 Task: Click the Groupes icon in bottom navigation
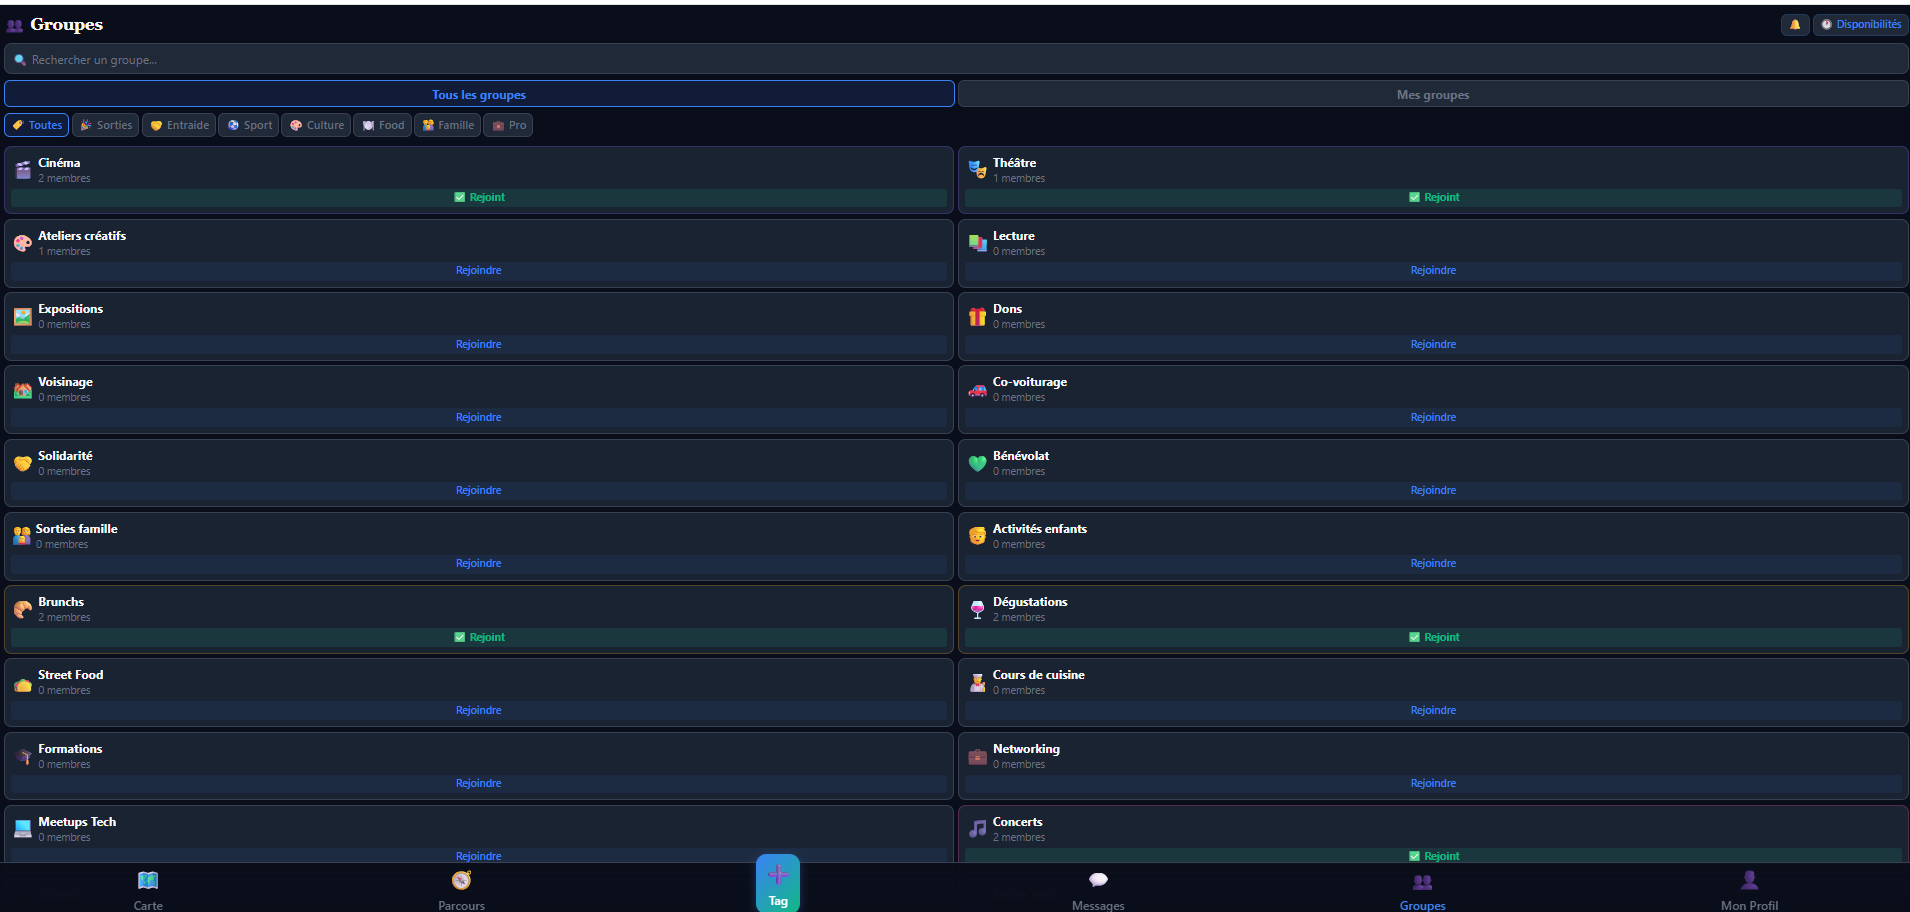coord(1422,882)
